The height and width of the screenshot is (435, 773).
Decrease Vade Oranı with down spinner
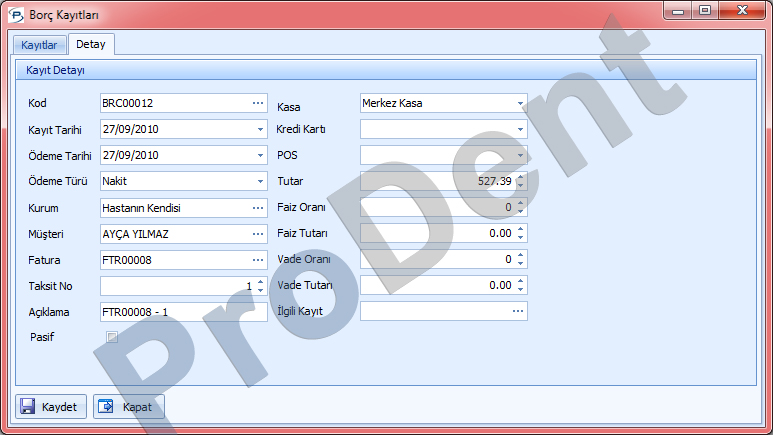(x=521, y=263)
